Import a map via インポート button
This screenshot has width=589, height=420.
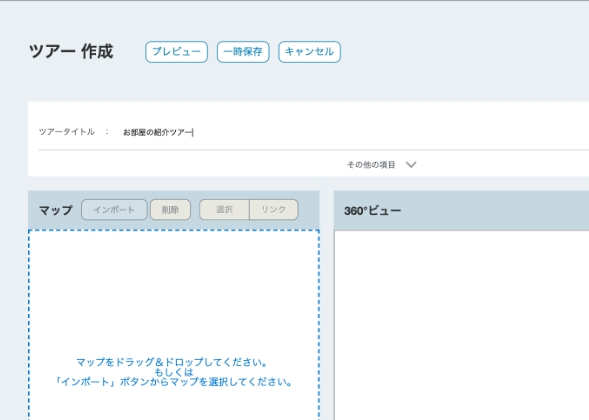click(114, 210)
